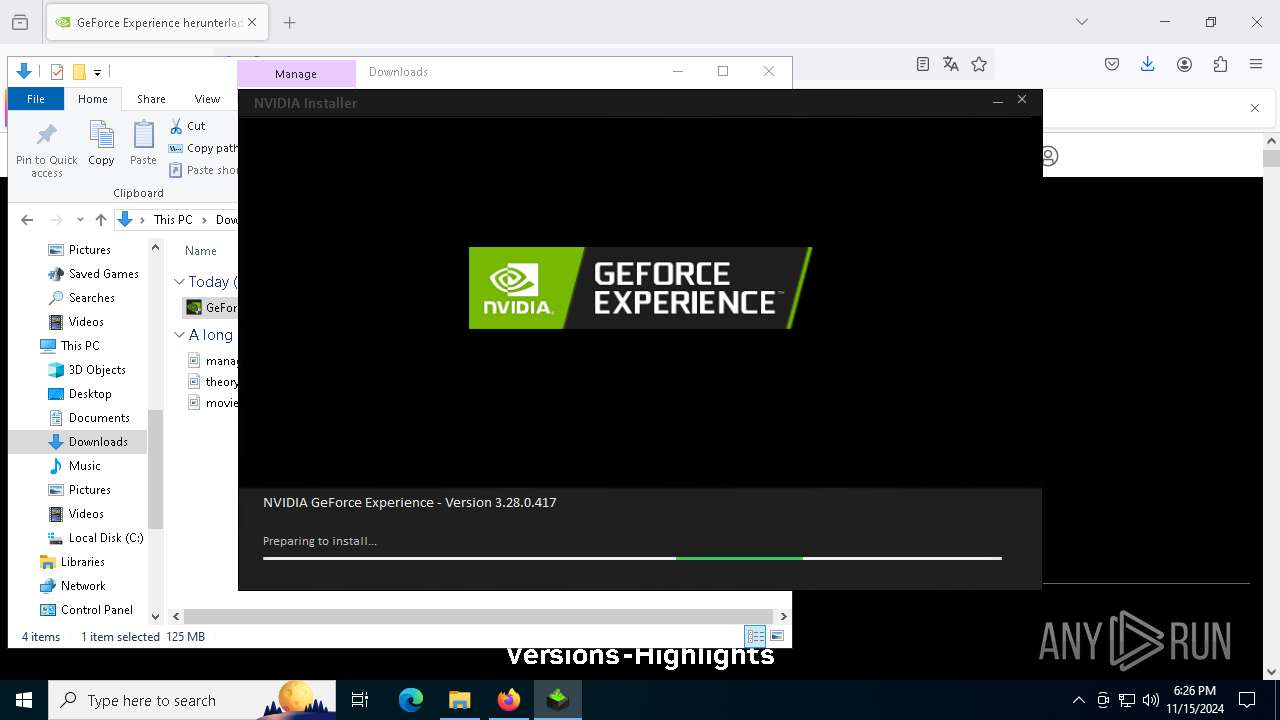Image resolution: width=1280 pixels, height=720 pixels.
Task: Switch to the Share ribbon tab
Action: (151, 99)
